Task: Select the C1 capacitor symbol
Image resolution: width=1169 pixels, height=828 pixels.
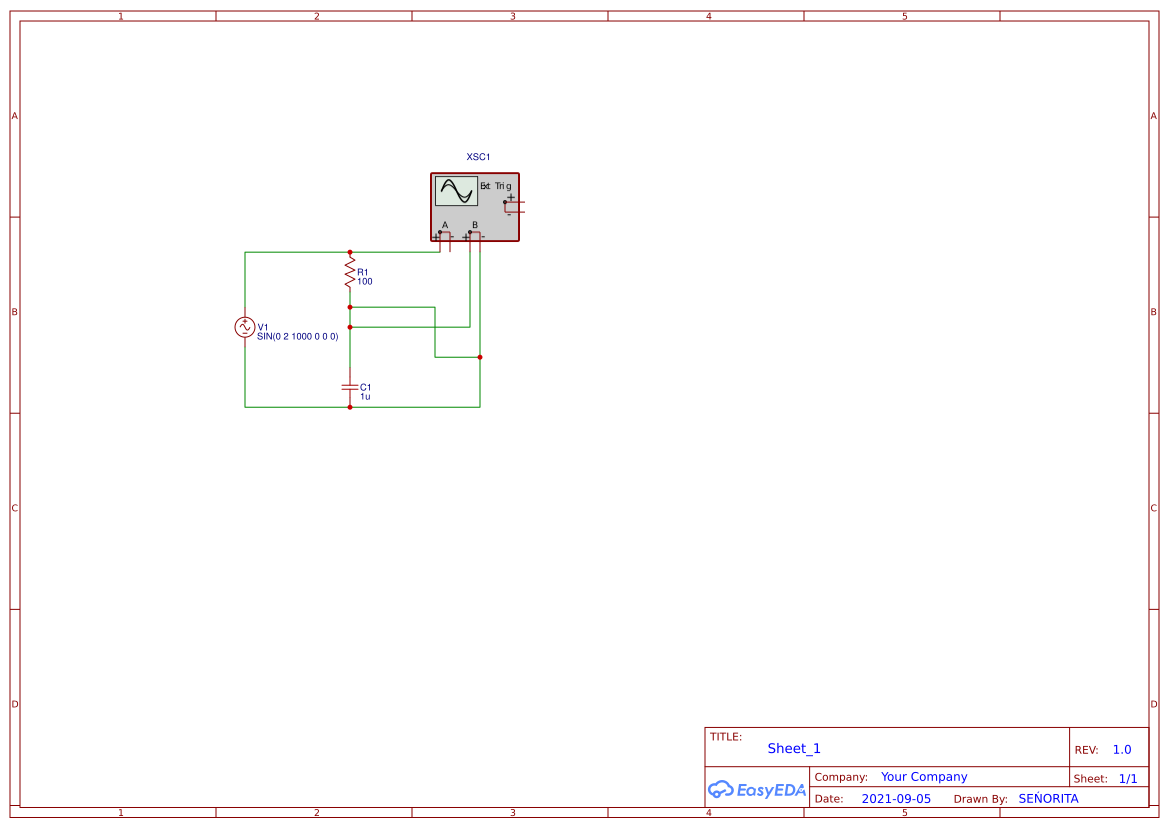Action: pos(350,388)
